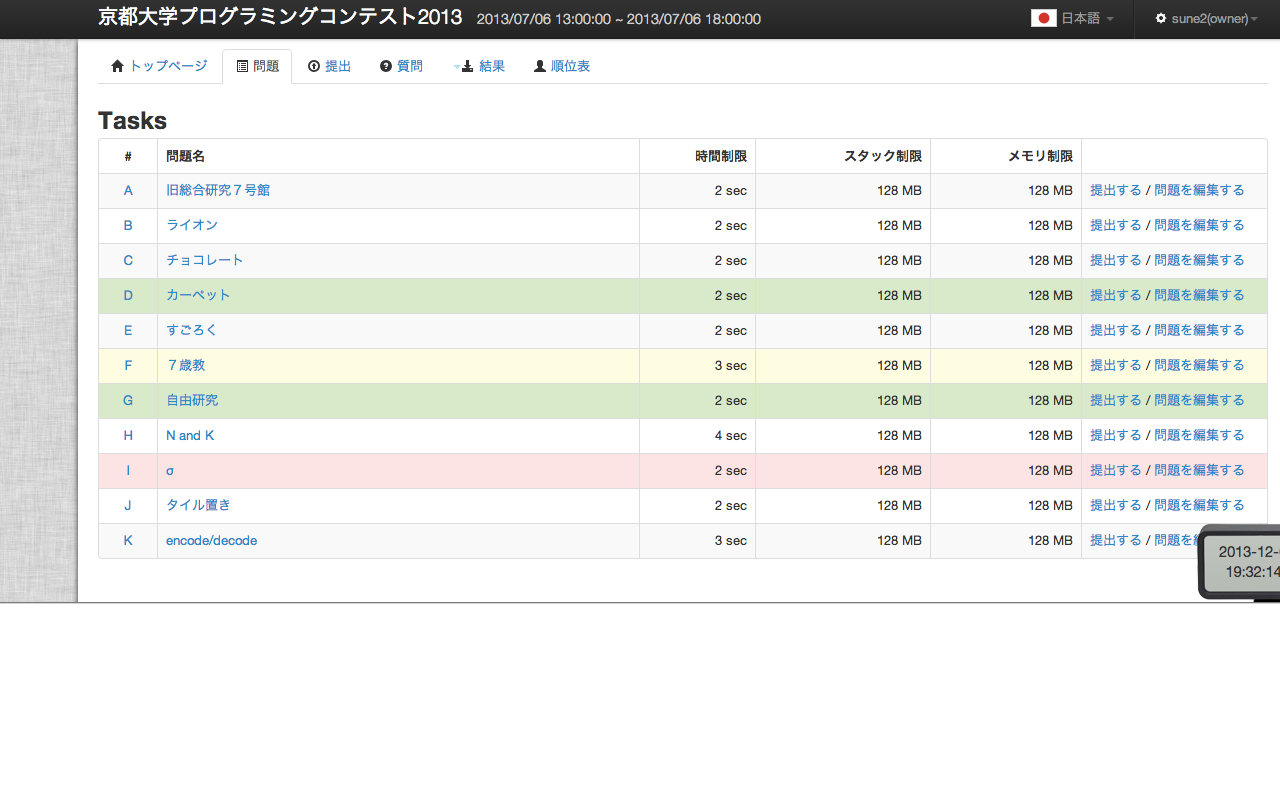Viewport: 1280px width, 800px height.
Task: Click 問題を編集する in the 自由研究 row
Action: [x=1200, y=400]
